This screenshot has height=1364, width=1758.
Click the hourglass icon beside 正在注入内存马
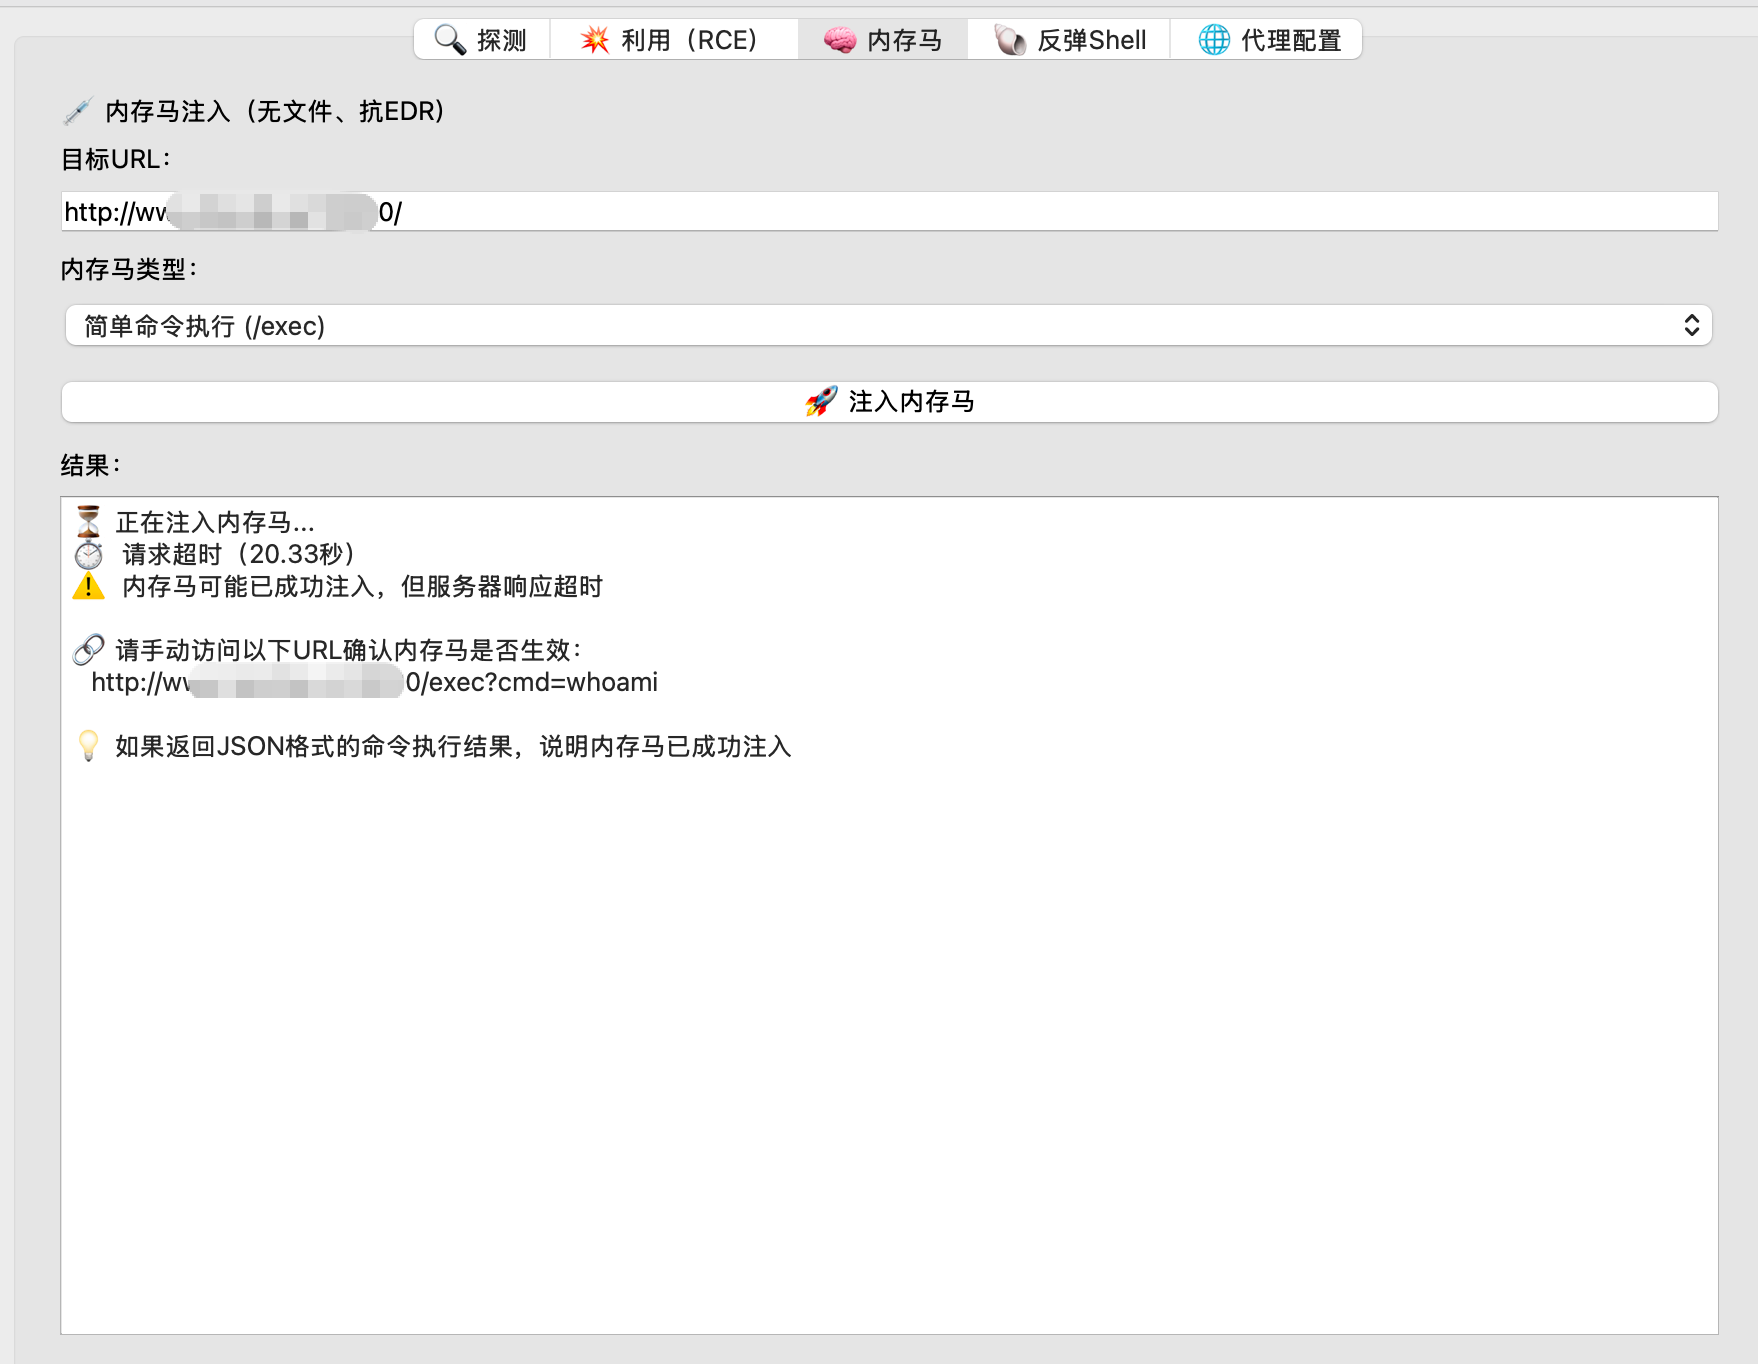click(x=88, y=520)
